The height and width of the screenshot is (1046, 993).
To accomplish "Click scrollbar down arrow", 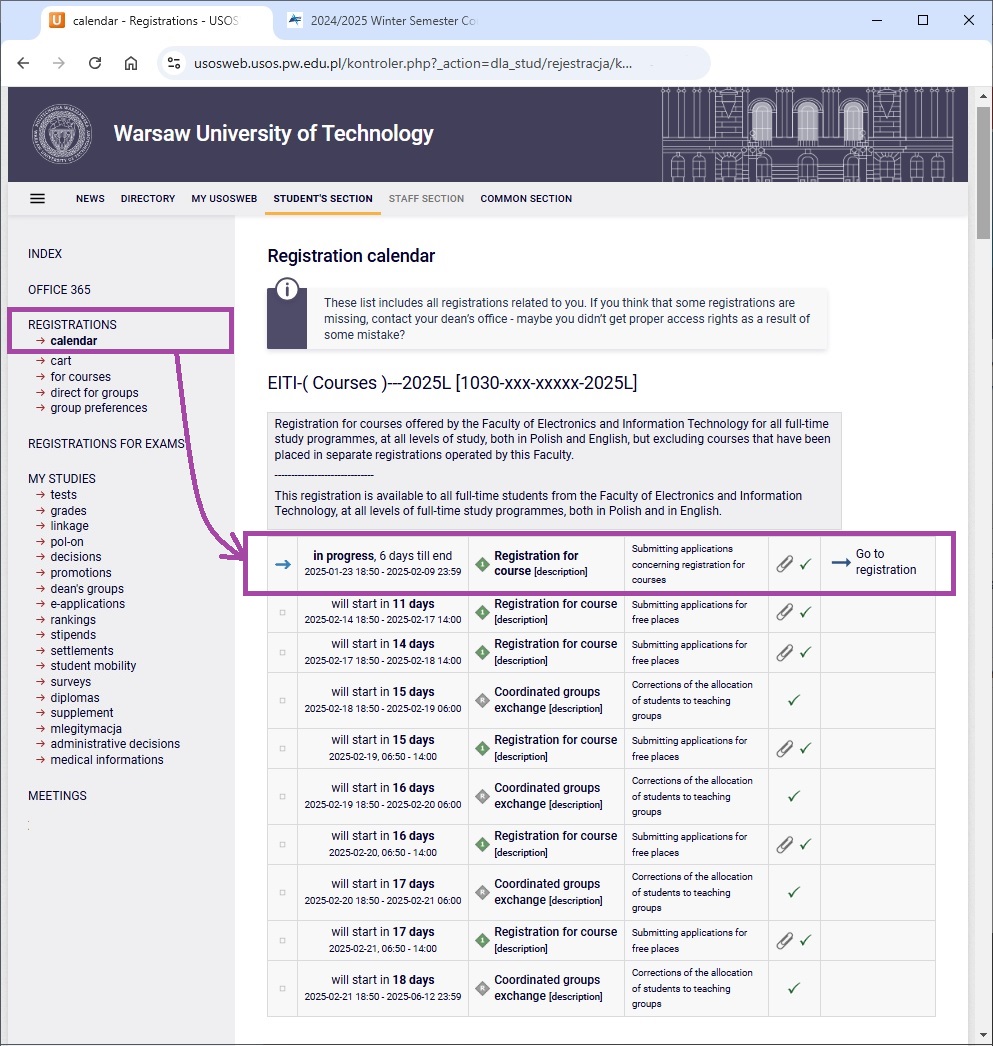I will coord(983,1036).
